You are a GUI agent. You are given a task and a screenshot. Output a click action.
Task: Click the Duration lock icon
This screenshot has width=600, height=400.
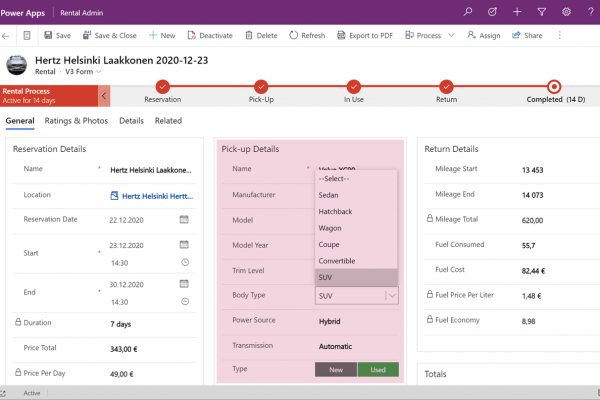point(18,322)
